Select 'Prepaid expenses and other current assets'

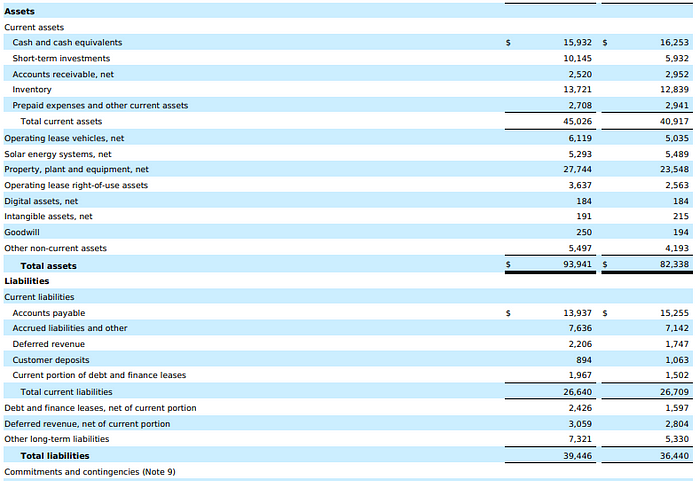[100, 106]
